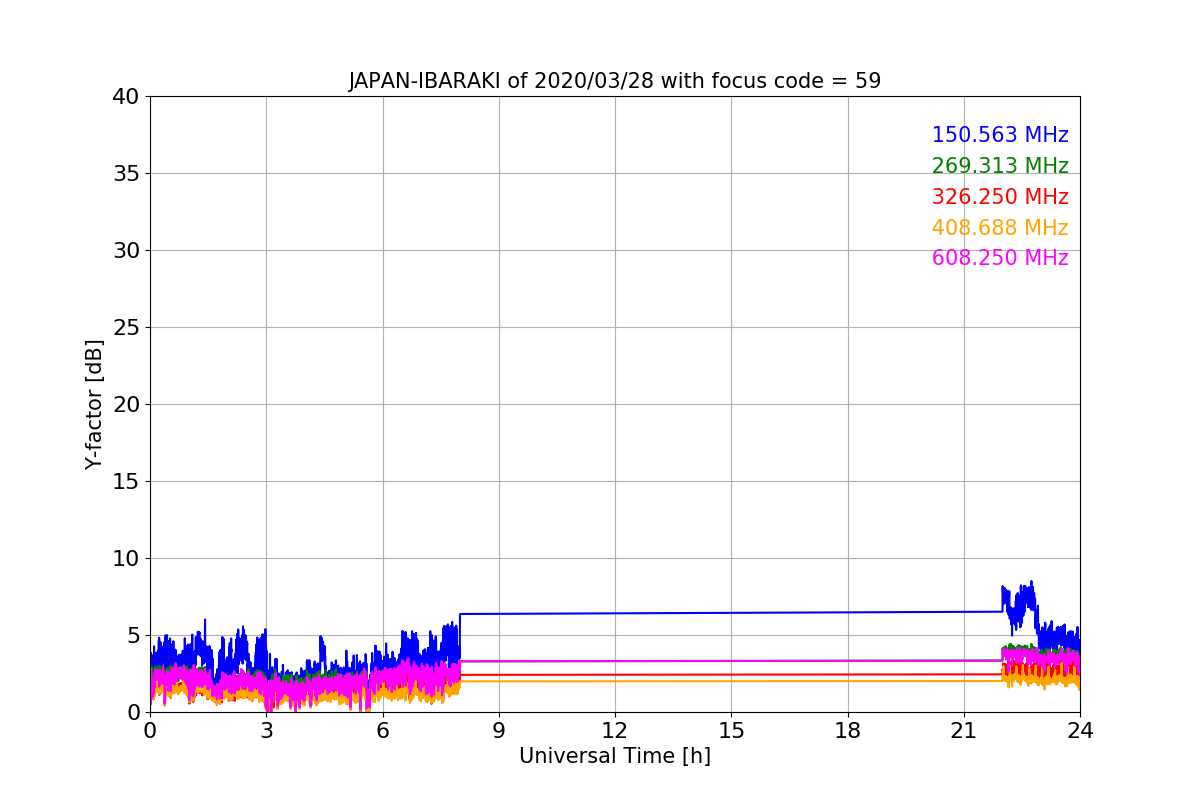Click y-axis tick label 30

click(126, 251)
